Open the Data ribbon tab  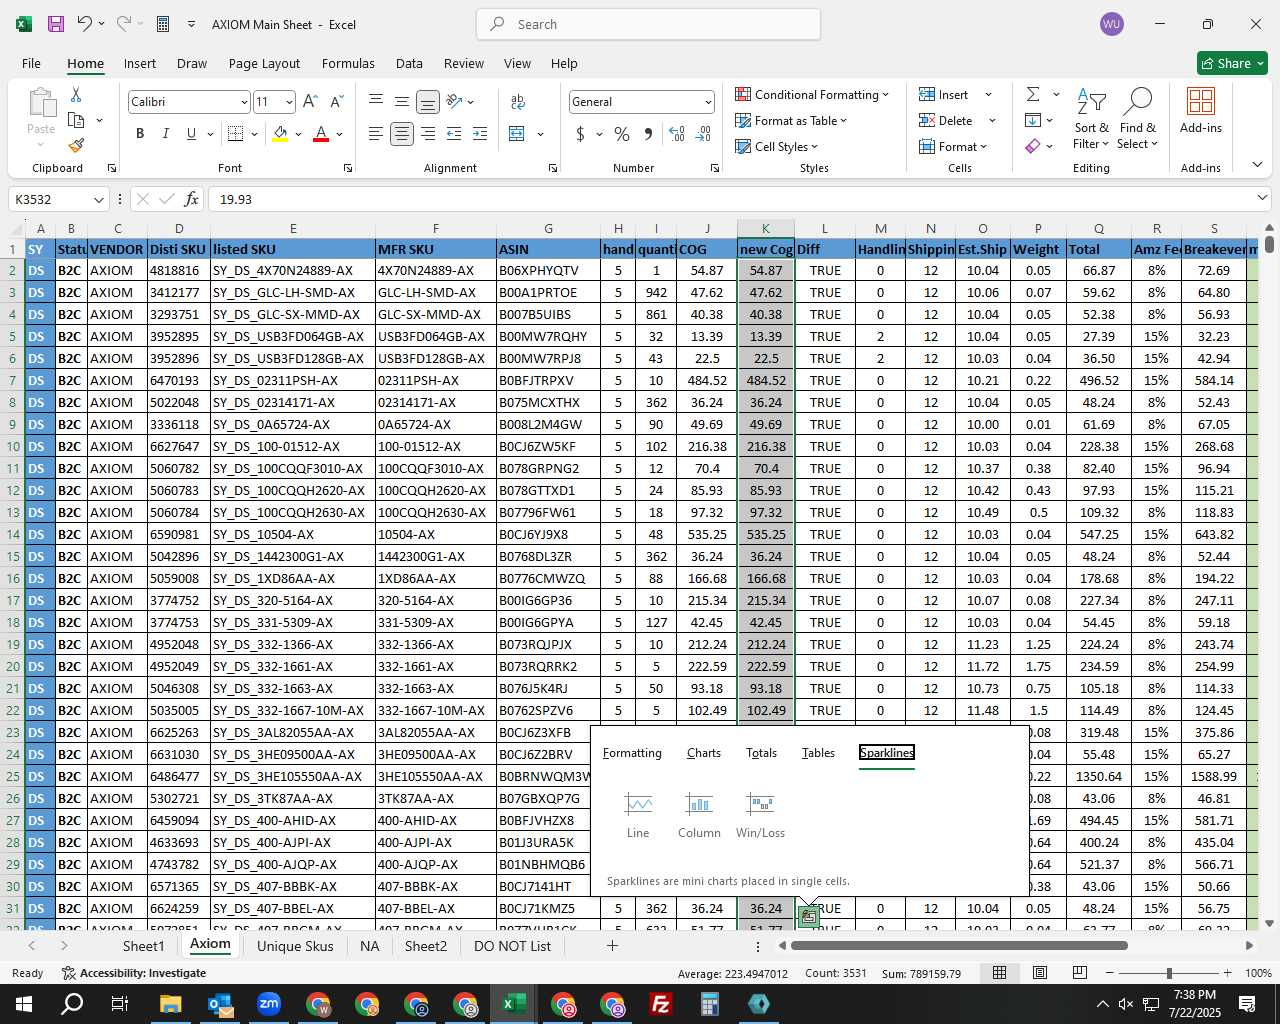pyautogui.click(x=409, y=63)
